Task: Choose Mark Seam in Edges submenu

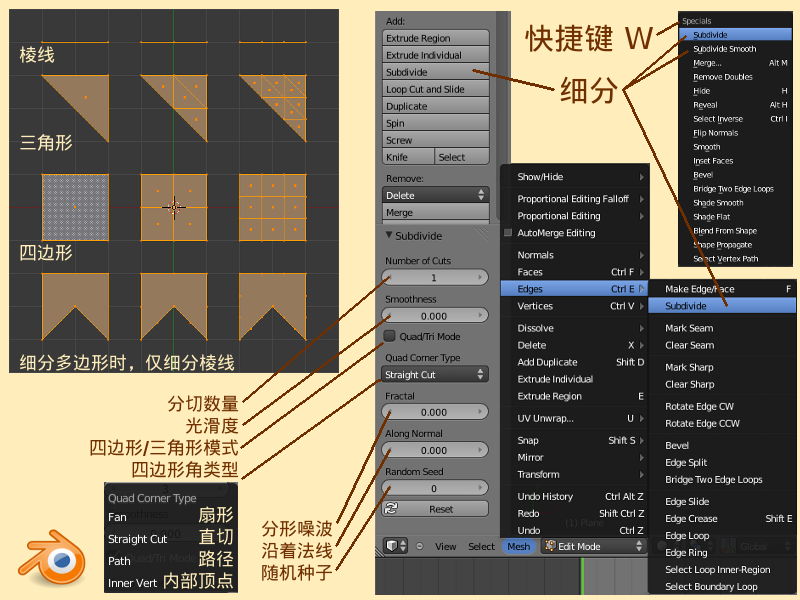Action: (722, 328)
